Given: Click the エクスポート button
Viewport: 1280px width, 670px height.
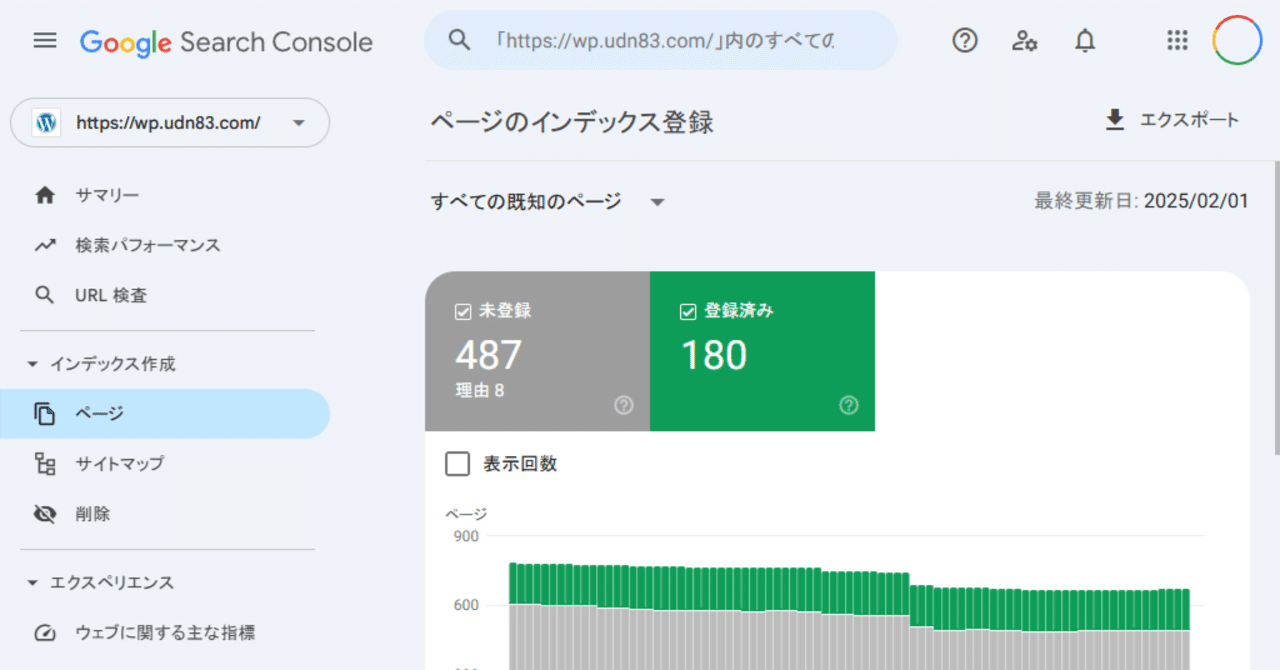Looking at the screenshot, I should [1172, 119].
